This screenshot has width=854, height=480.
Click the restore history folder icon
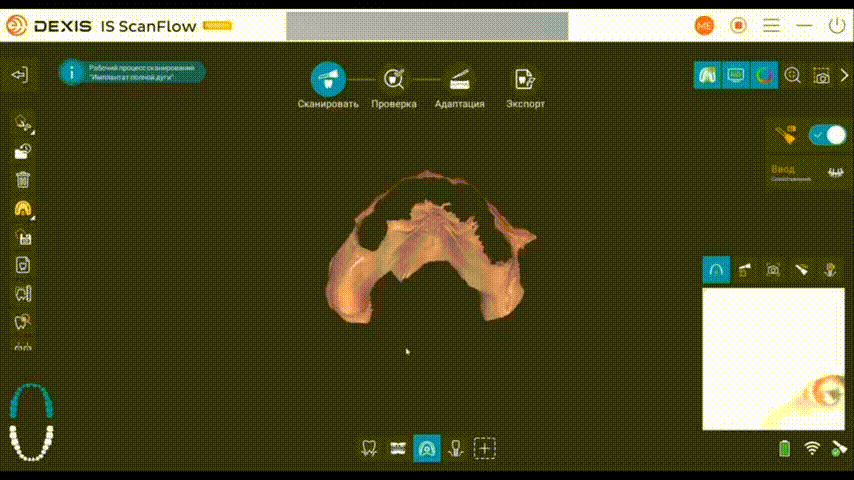tap(23, 151)
